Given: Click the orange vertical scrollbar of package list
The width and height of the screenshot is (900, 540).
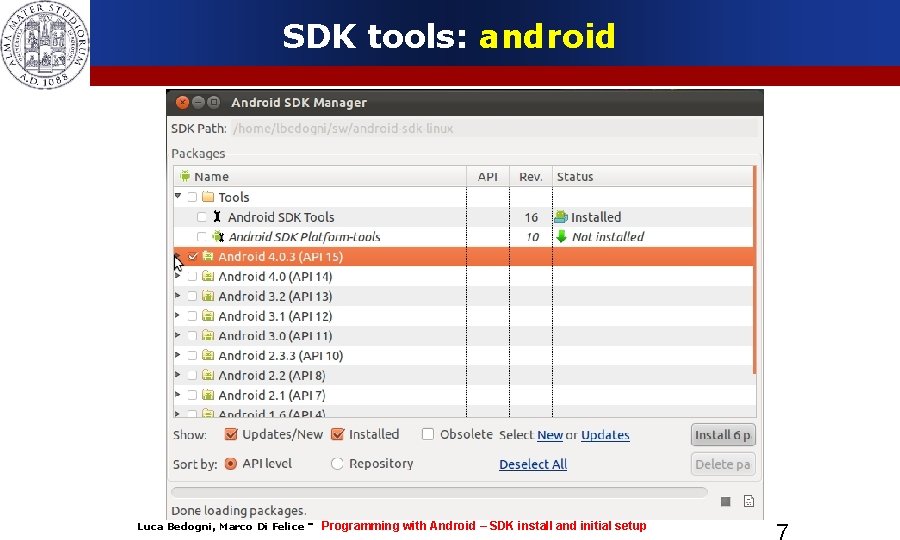Looking at the screenshot, I should [x=754, y=270].
